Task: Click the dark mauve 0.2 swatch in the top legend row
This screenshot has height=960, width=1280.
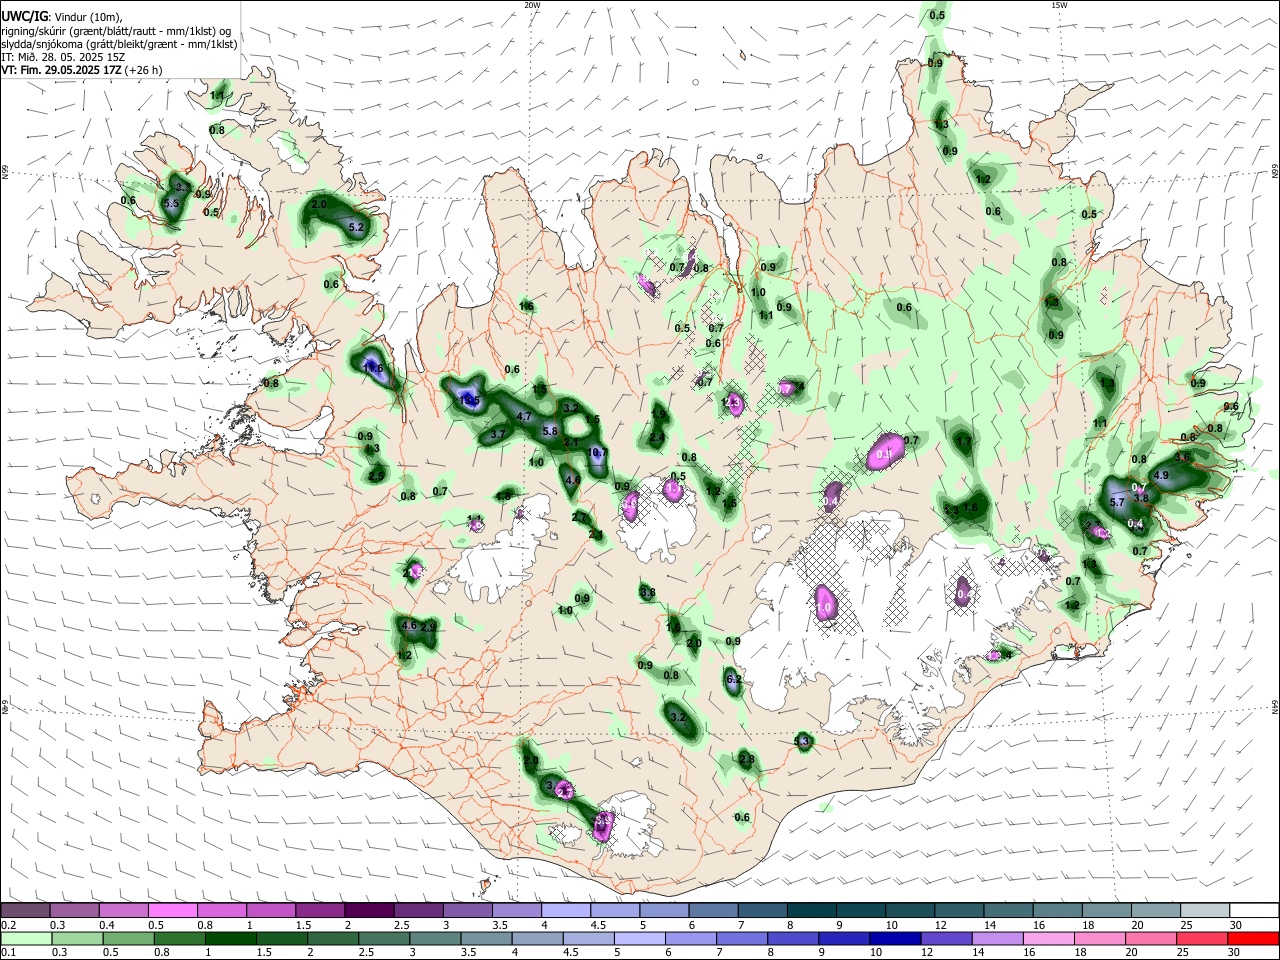Action: point(25,910)
